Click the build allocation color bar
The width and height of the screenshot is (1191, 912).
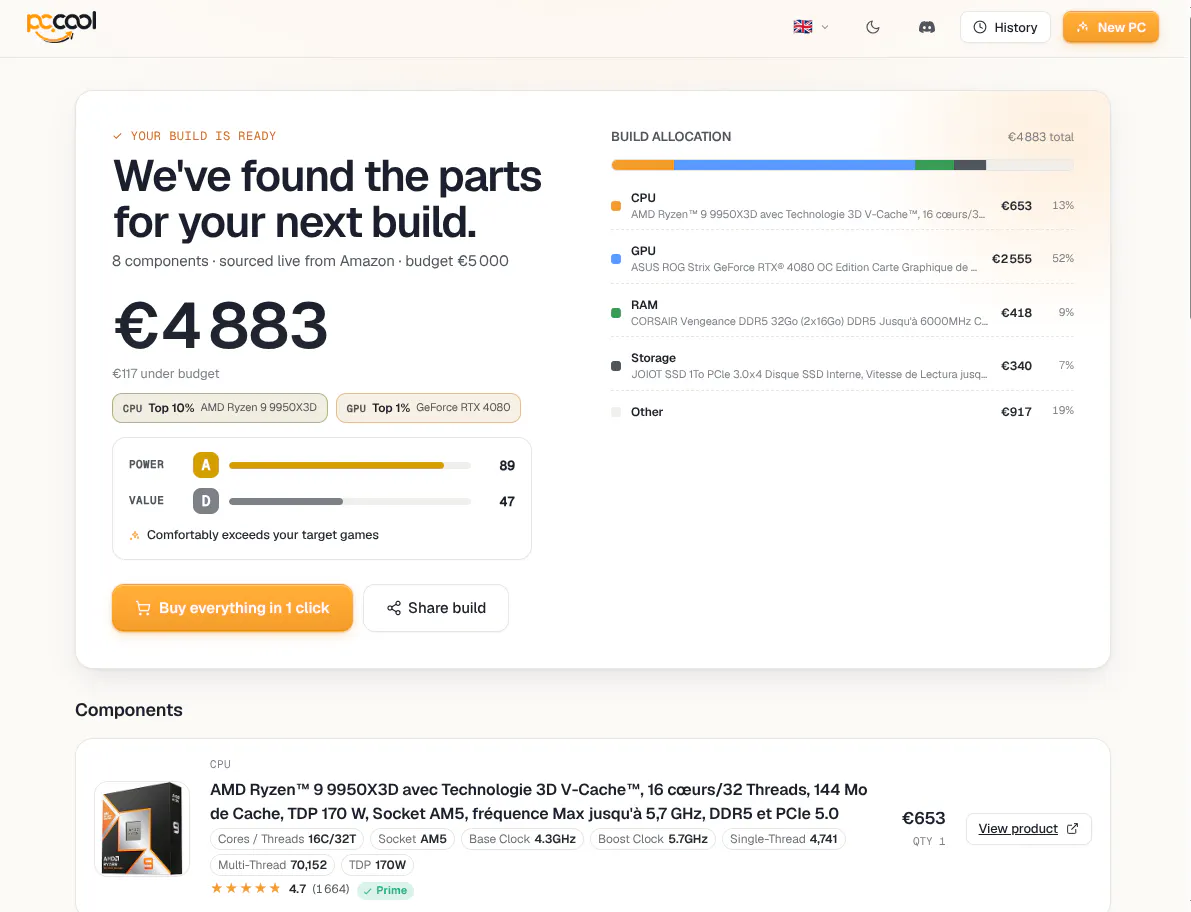pyautogui.click(x=842, y=165)
